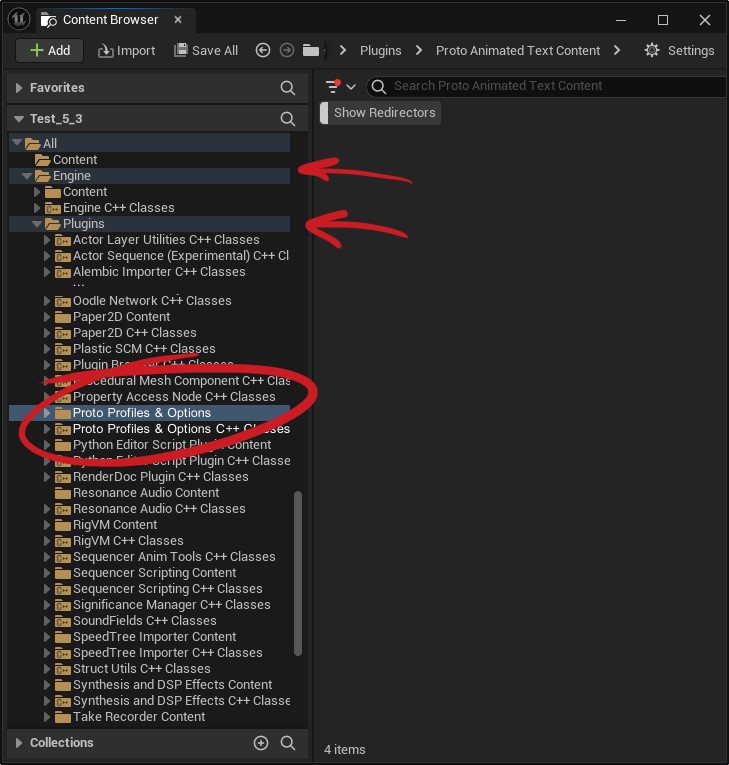The height and width of the screenshot is (765, 729).
Task: Expand the Favorites section
Action: 19,88
